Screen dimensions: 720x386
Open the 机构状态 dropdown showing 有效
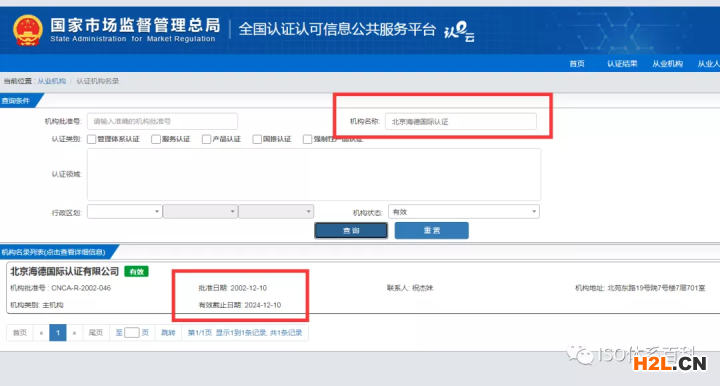[464, 212]
